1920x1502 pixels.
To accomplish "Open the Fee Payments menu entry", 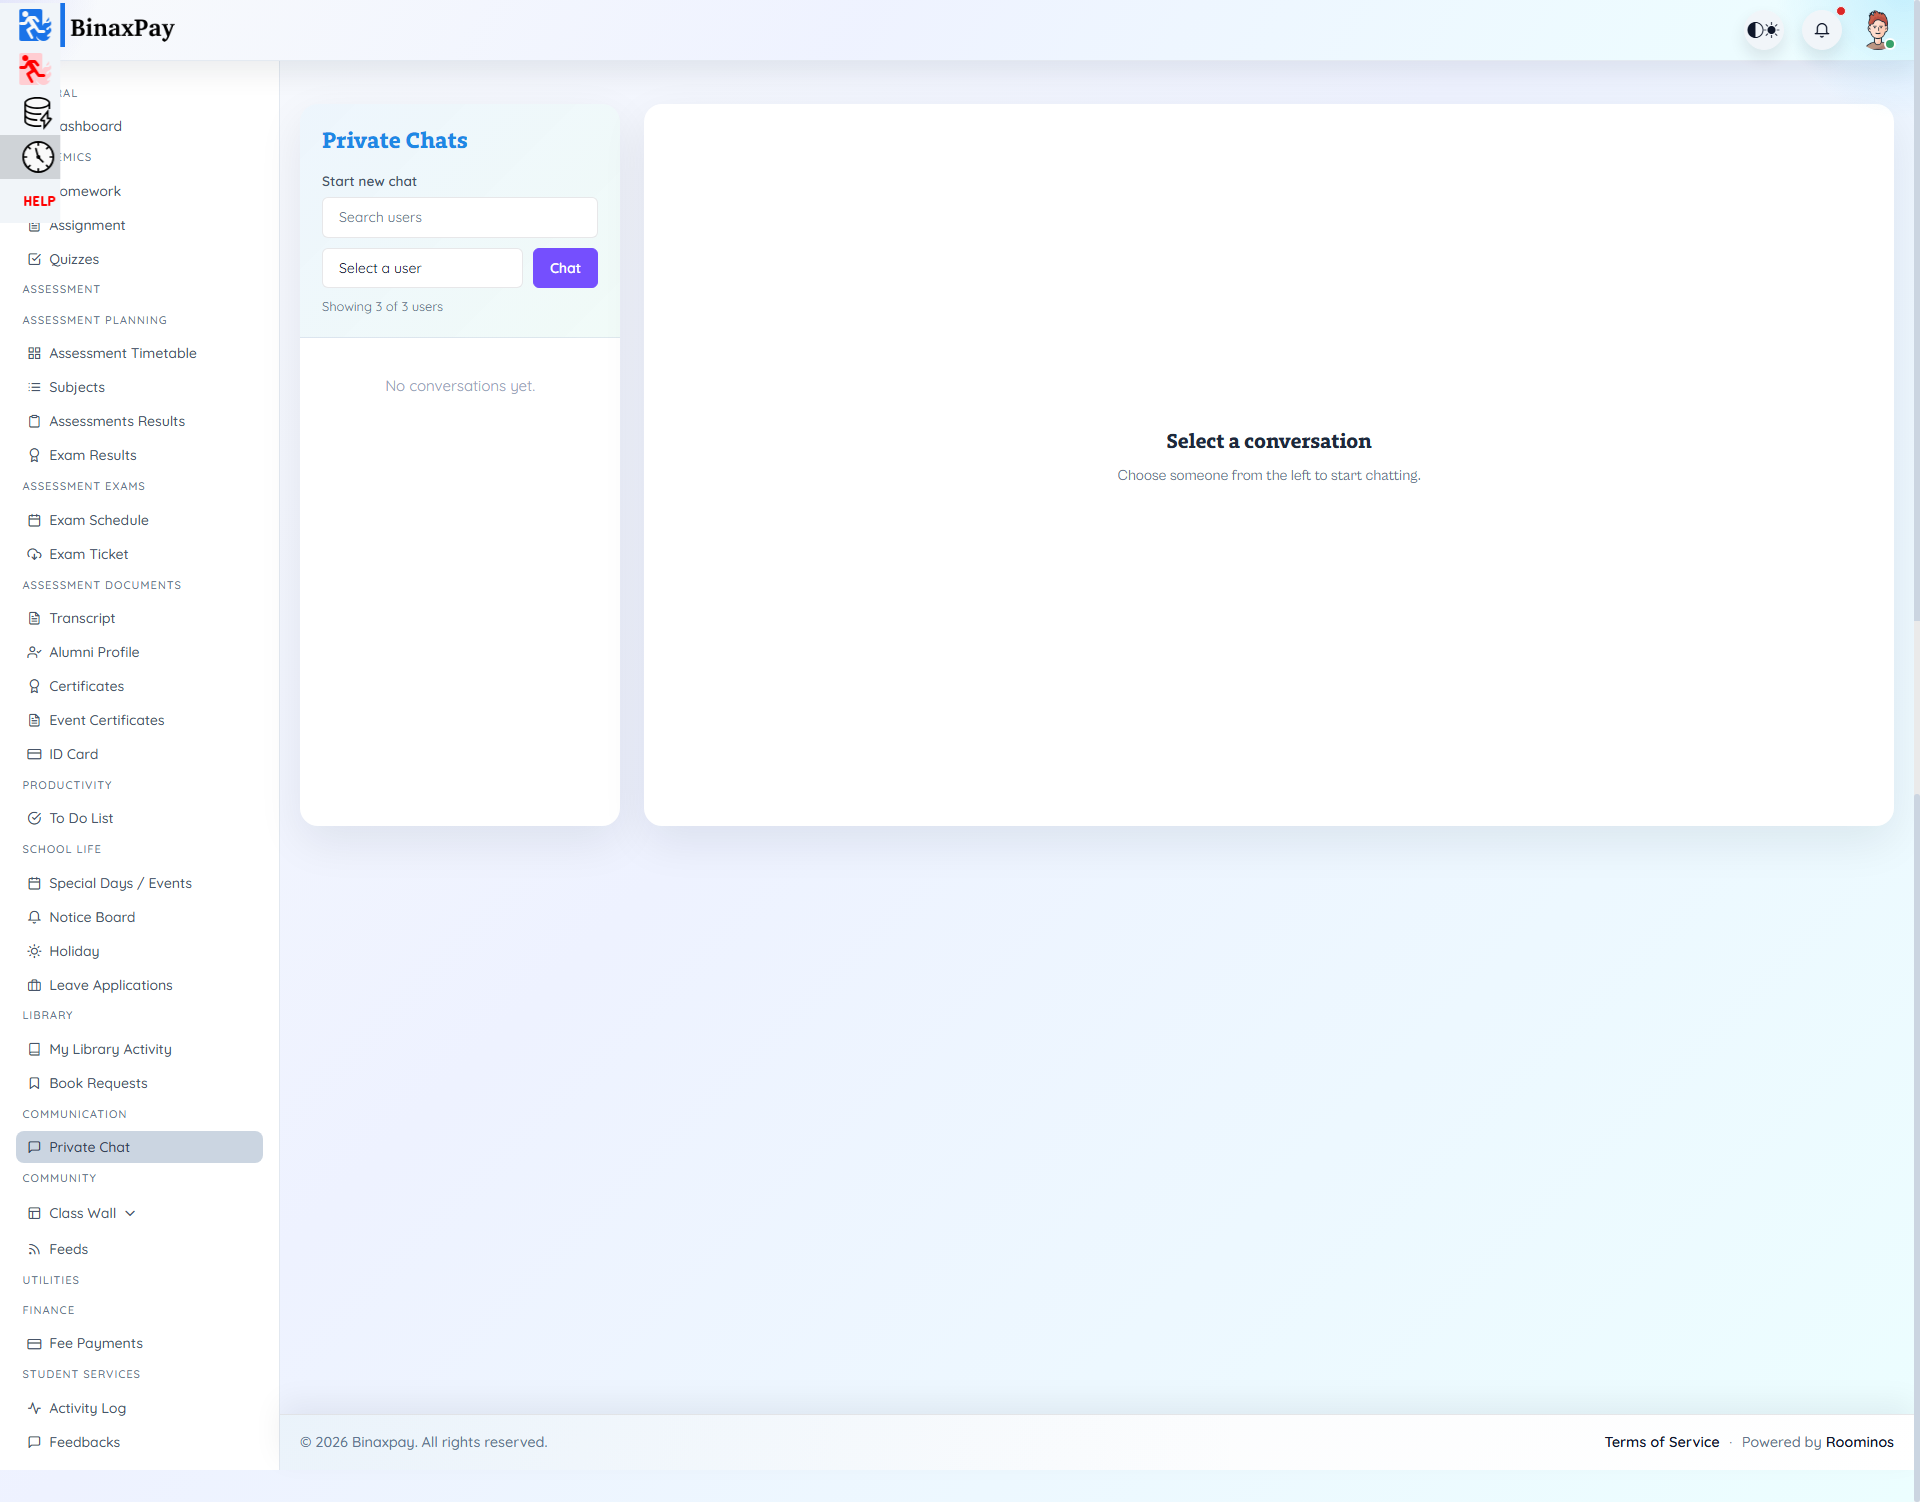I will 95,1343.
